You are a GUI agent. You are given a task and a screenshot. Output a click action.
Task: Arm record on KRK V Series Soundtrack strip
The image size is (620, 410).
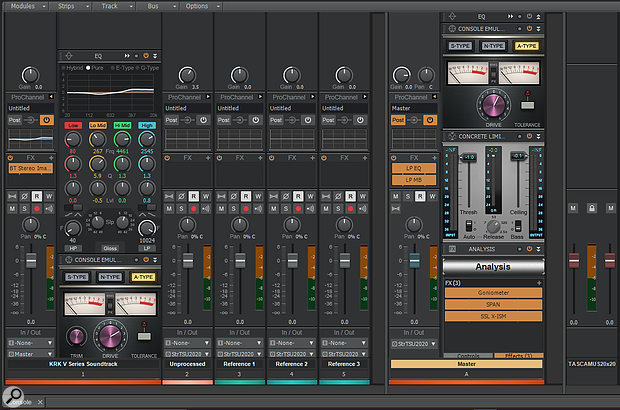pos(37,208)
